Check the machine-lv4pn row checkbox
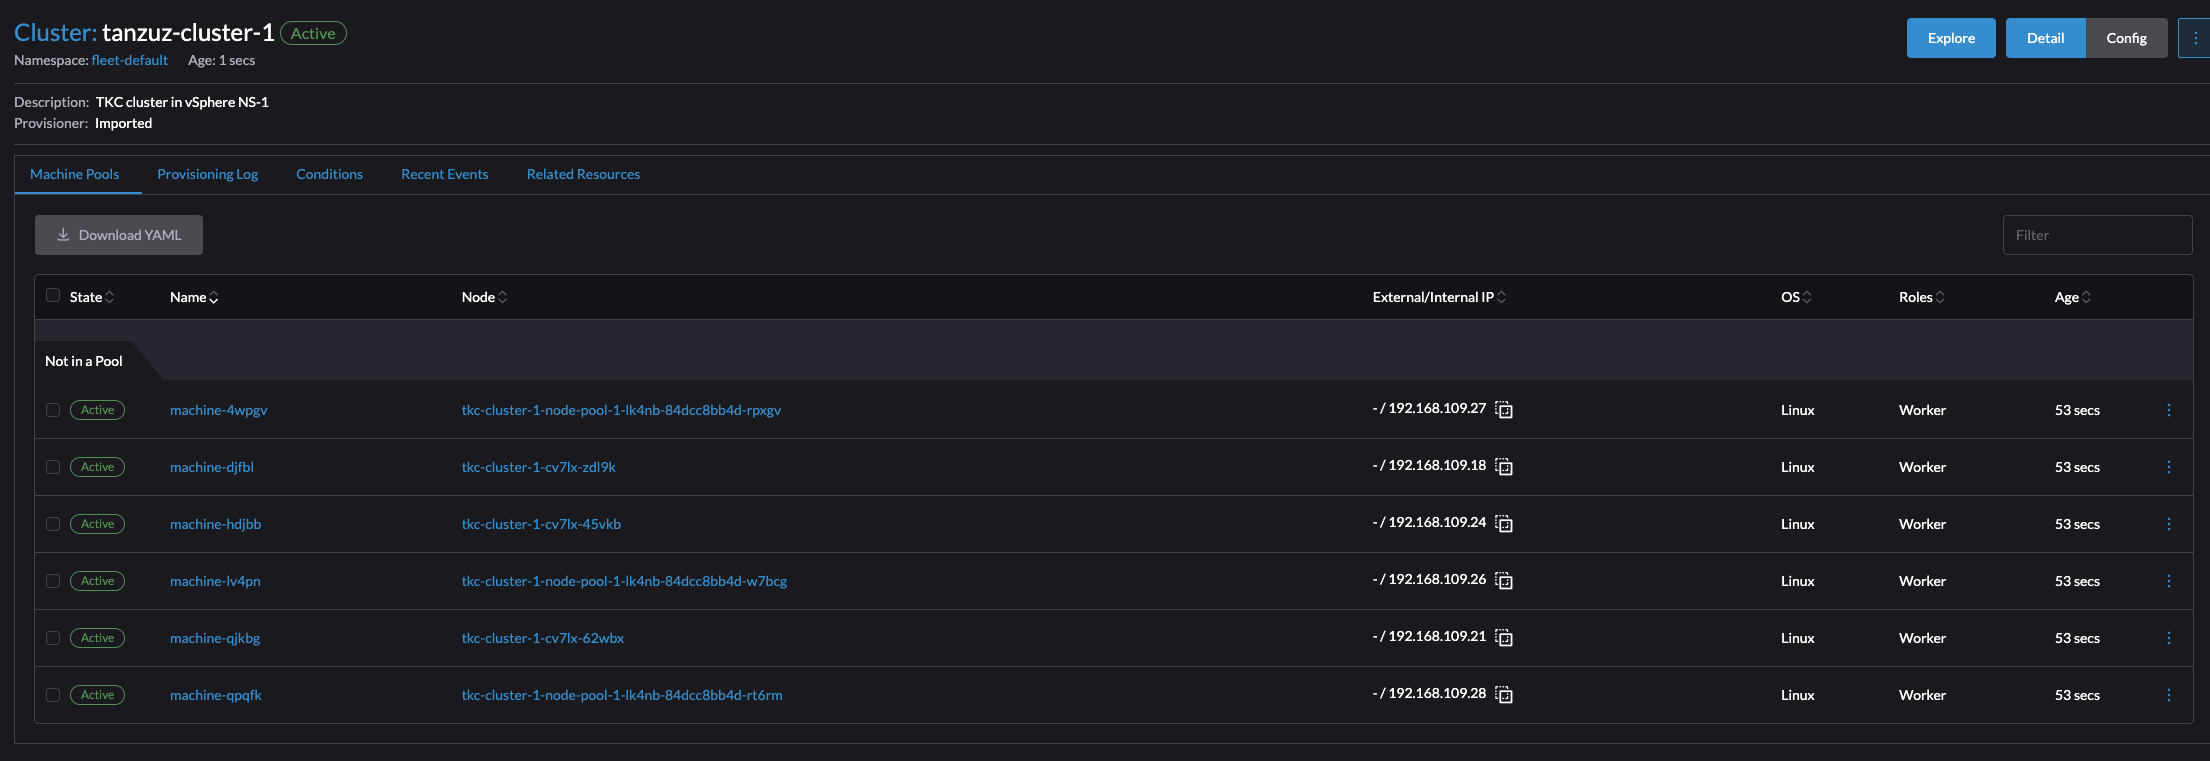Image resolution: width=2210 pixels, height=761 pixels. click(x=53, y=581)
